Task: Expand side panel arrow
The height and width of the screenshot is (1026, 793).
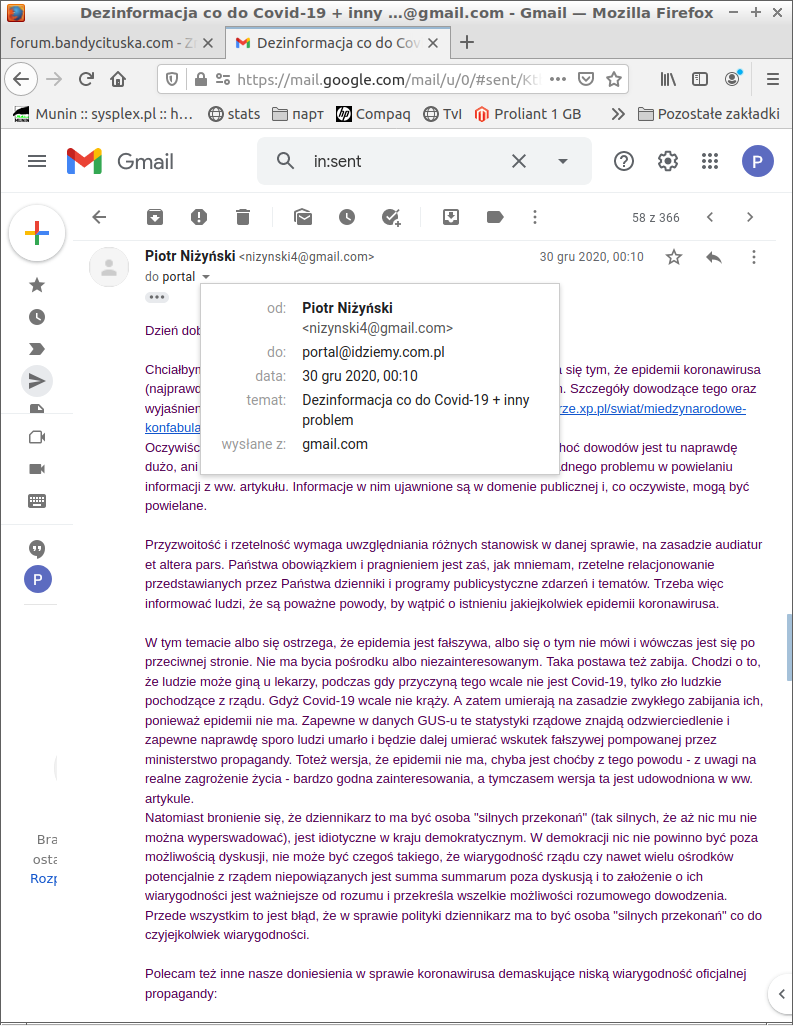Action: point(781,995)
